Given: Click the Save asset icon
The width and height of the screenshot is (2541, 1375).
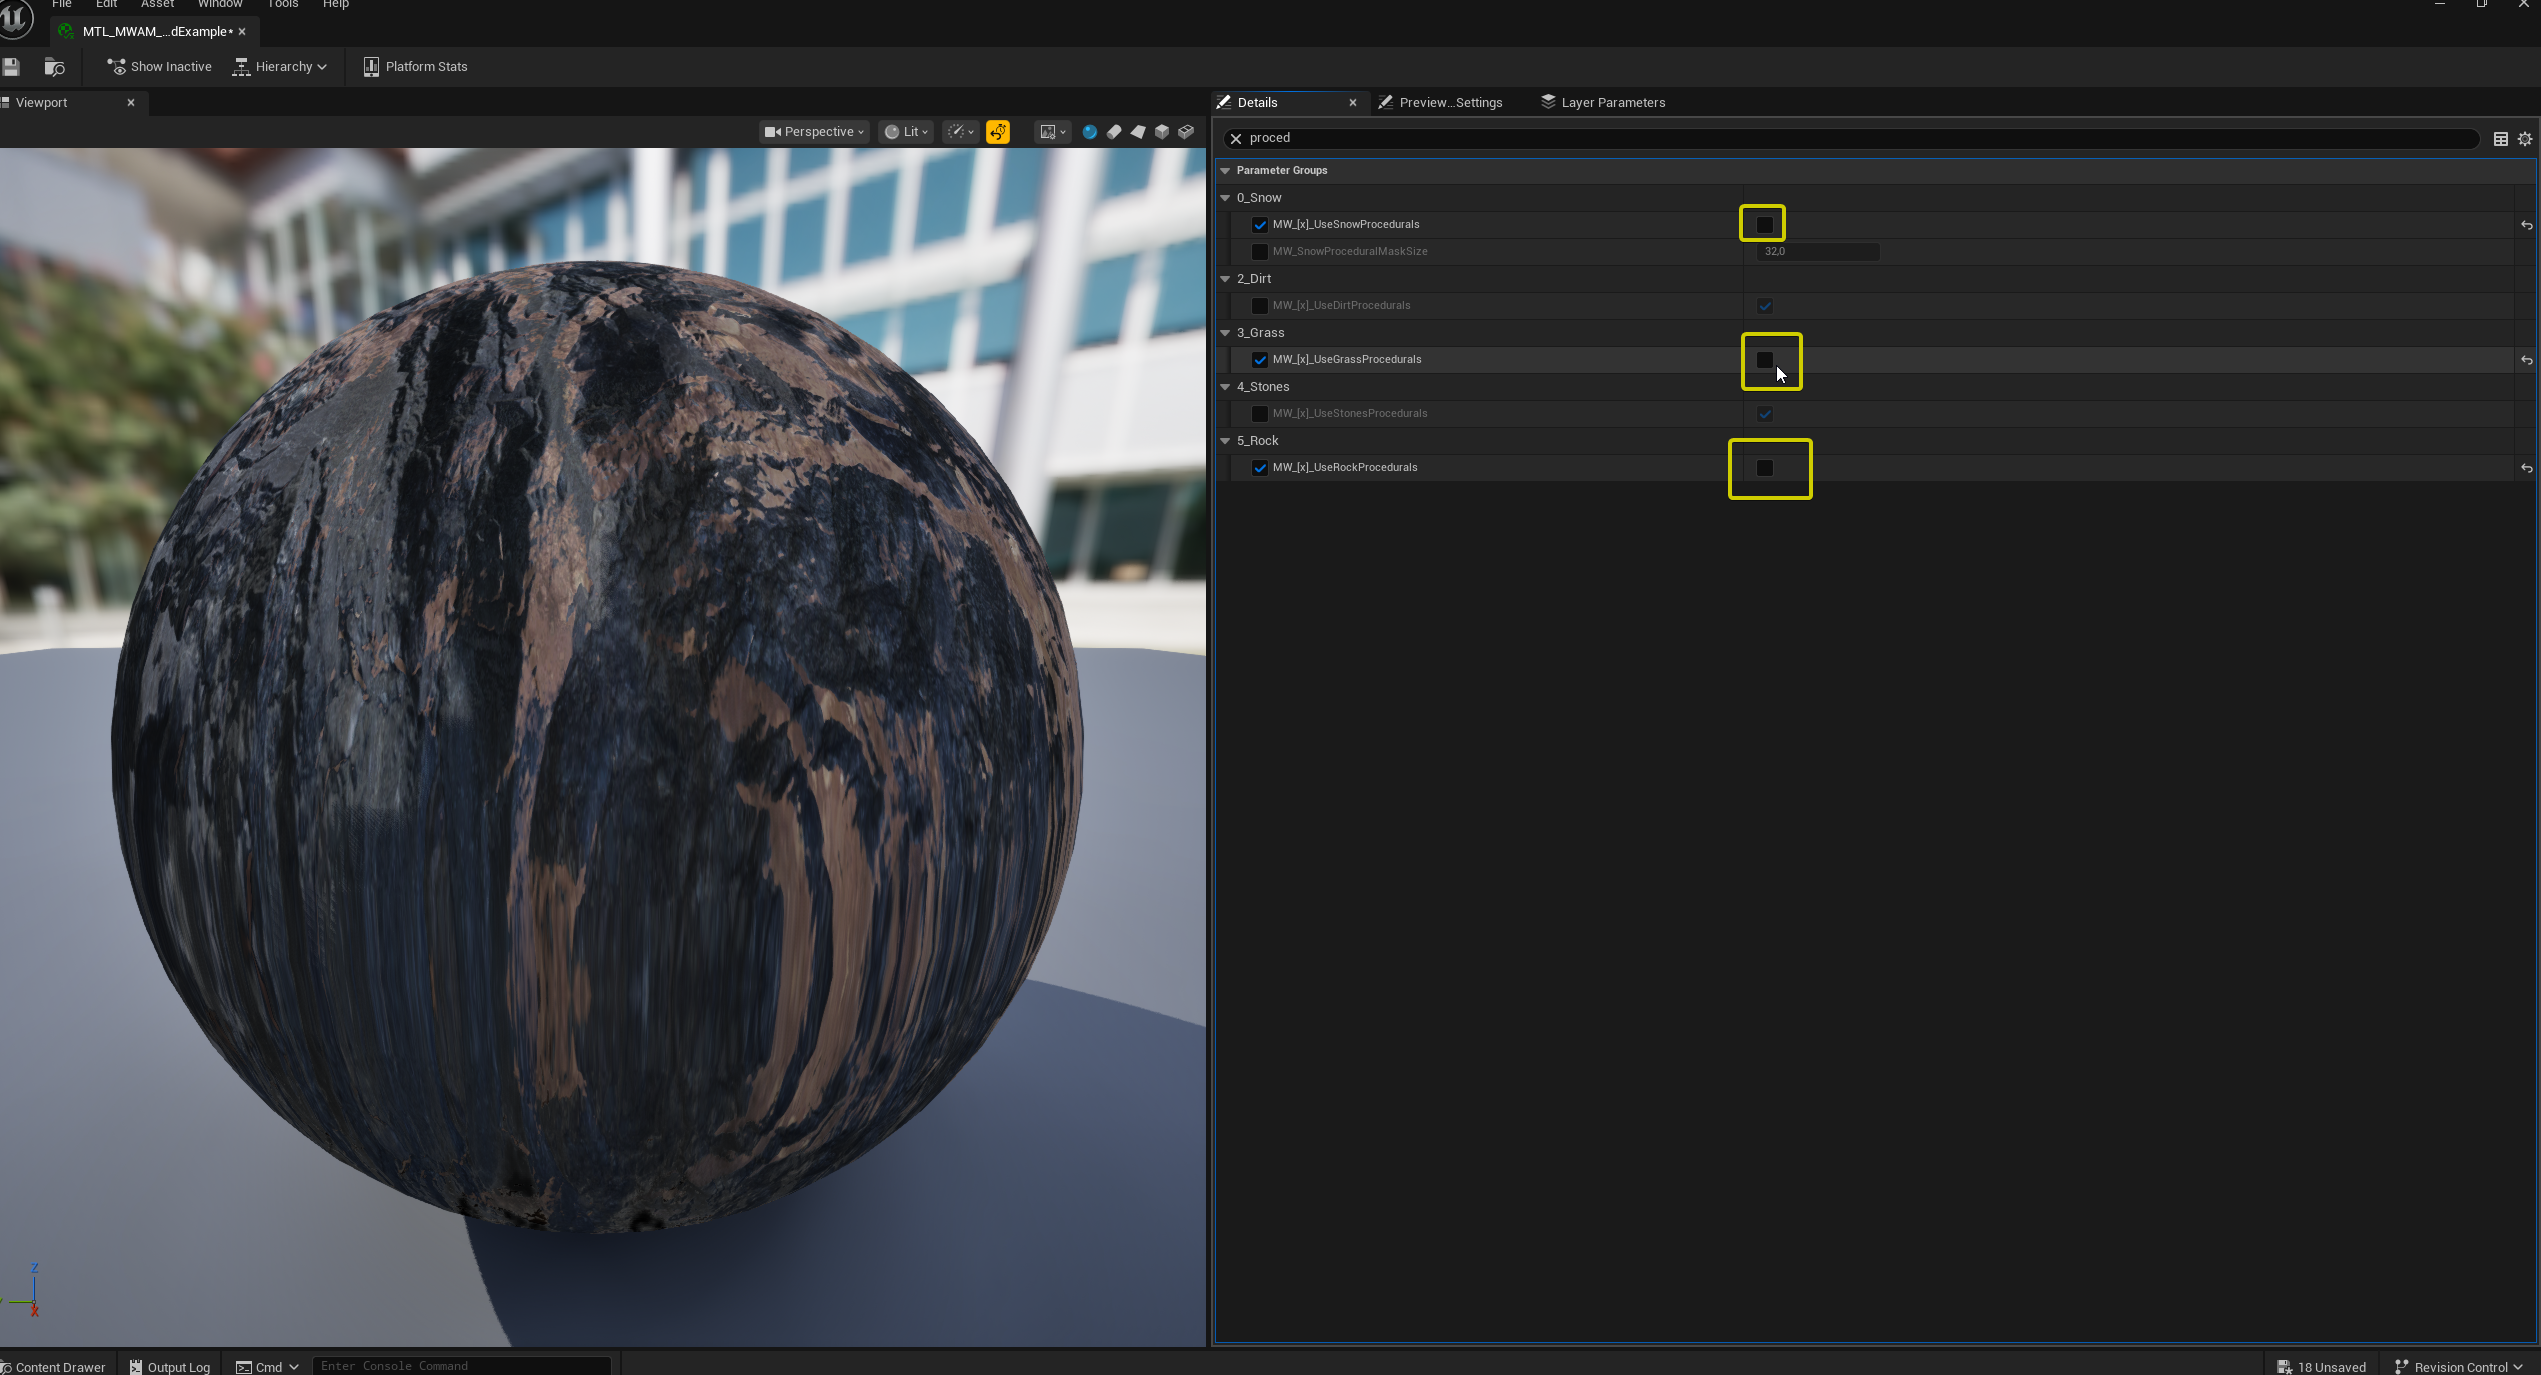Looking at the screenshot, I should pyautogui.click(x=12, y=67).
